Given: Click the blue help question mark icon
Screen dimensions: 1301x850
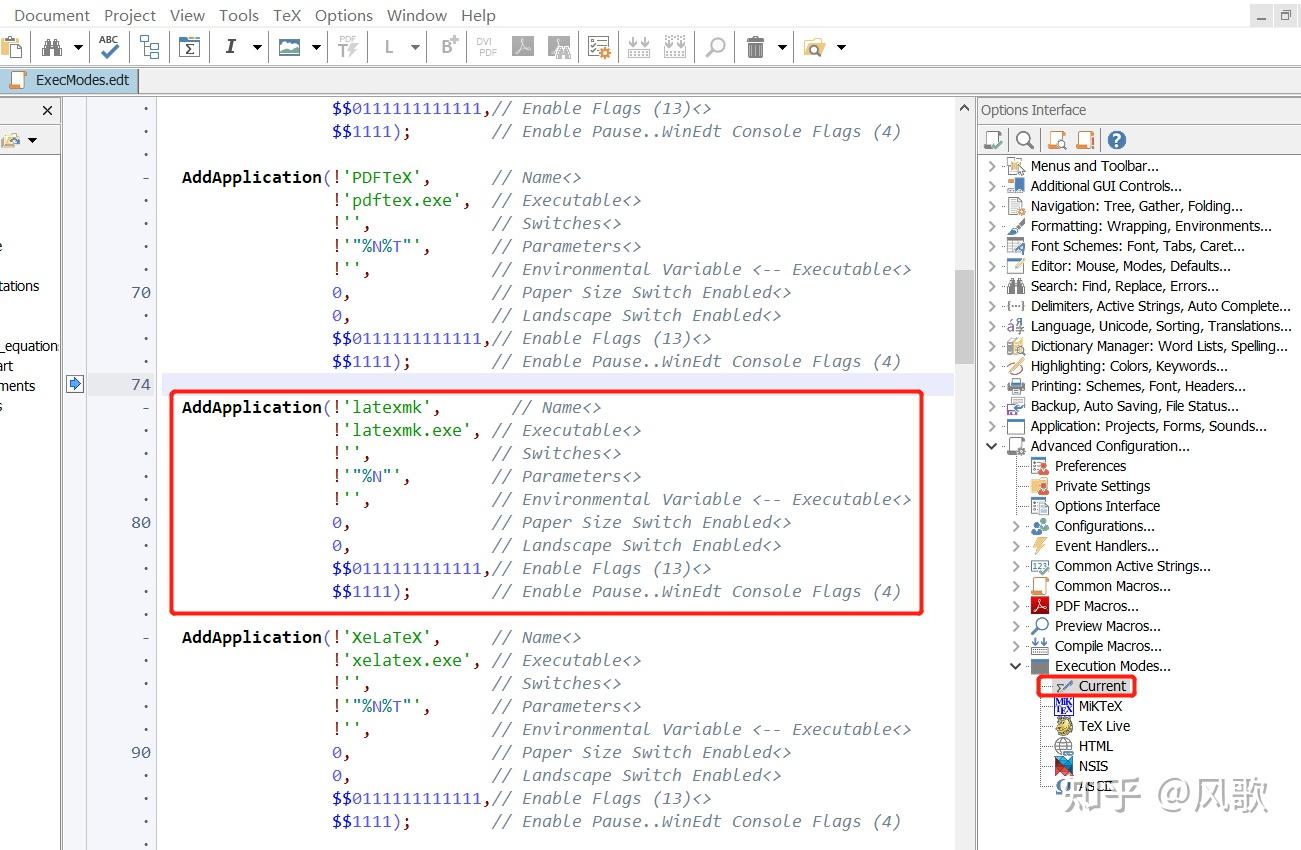Looking at the screenshot, I should (1117, 140).
